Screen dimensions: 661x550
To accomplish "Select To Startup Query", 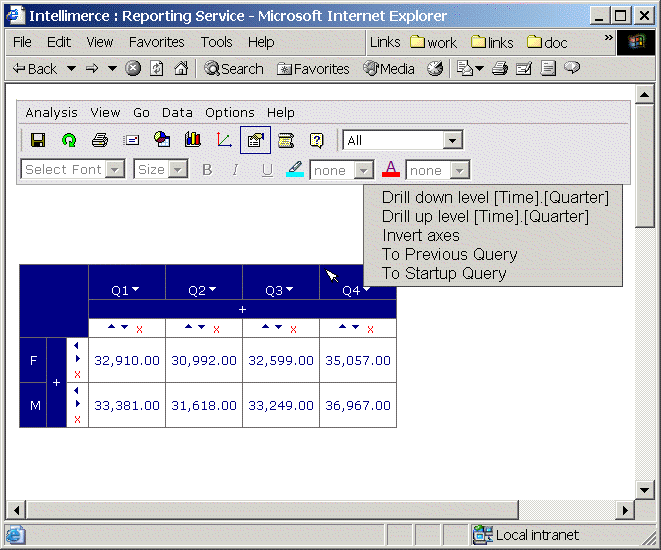I will [444, 273].
